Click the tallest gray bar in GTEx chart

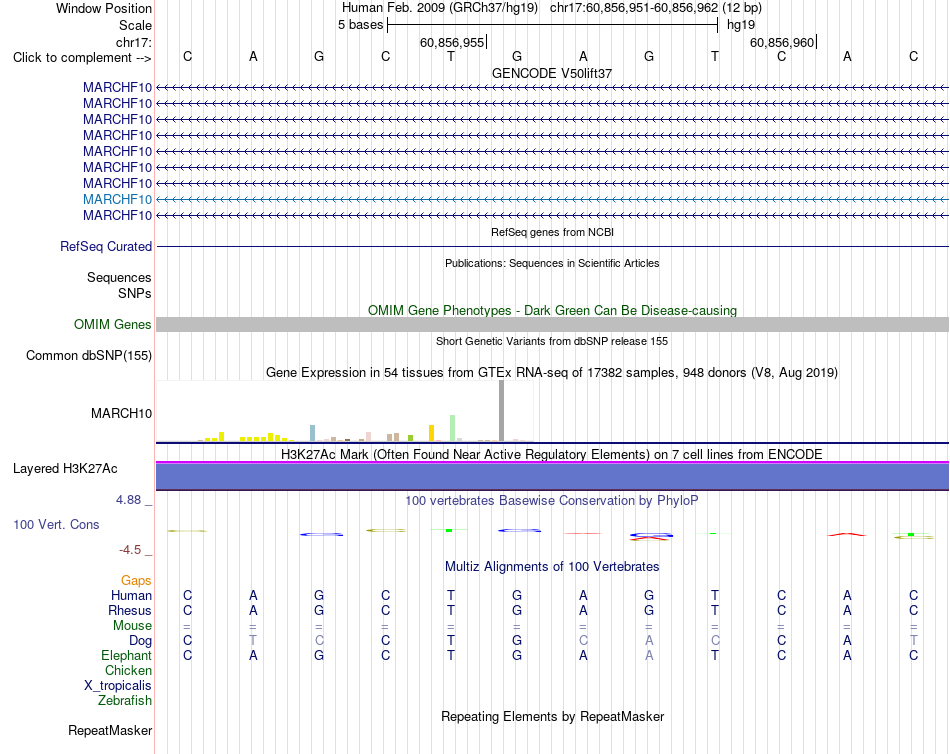click(x=501, y=410)
